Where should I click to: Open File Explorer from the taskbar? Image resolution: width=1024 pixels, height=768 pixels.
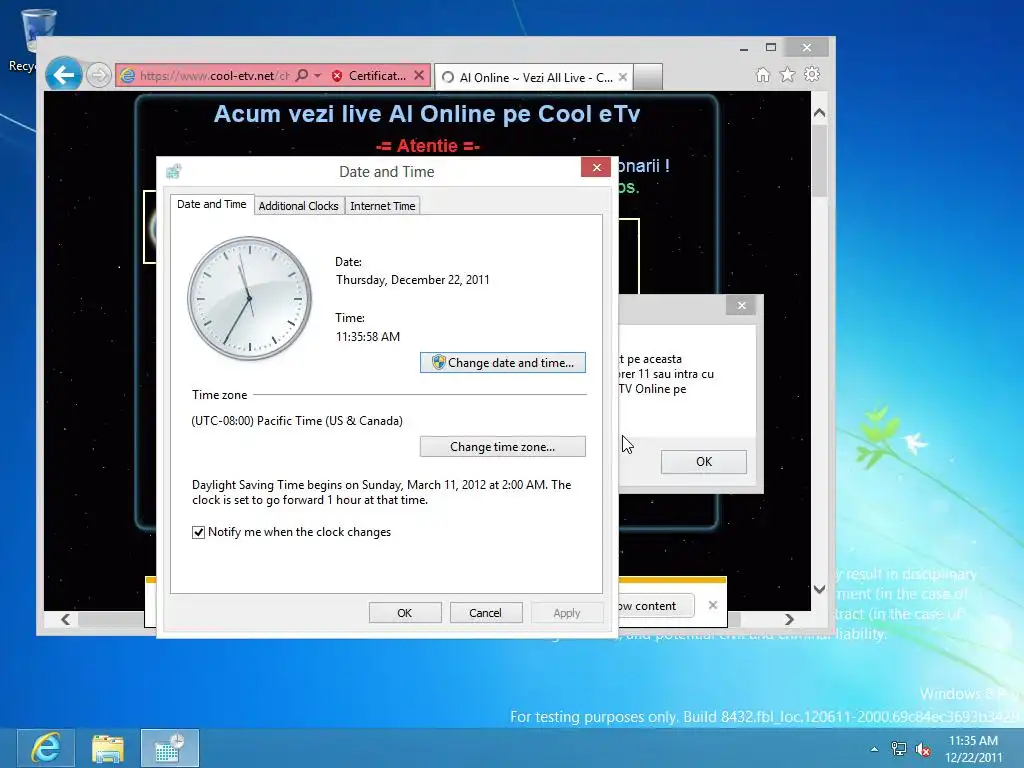pyautogui.click(x=108, y=748)
